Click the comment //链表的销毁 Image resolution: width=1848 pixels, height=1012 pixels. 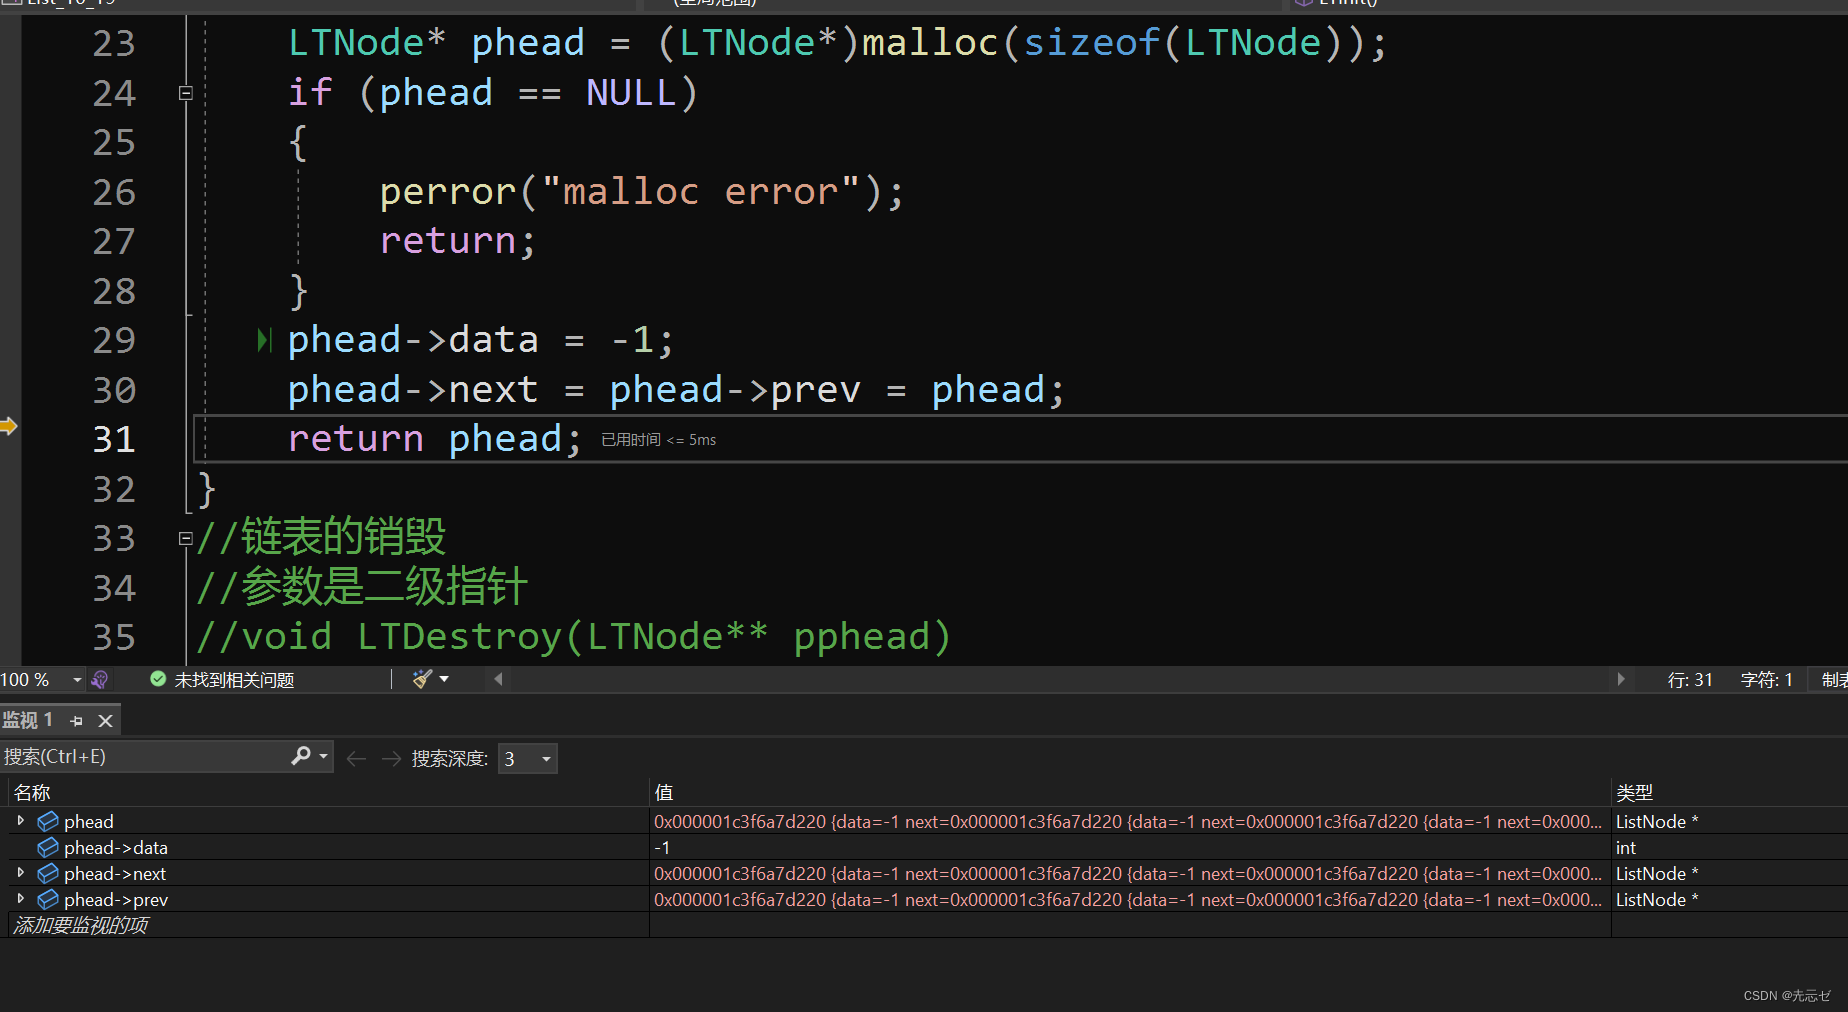pos(321,537)
